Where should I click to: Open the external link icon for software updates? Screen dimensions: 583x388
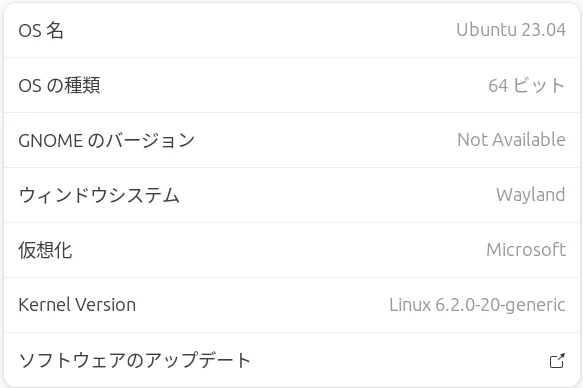click(557, 360)
